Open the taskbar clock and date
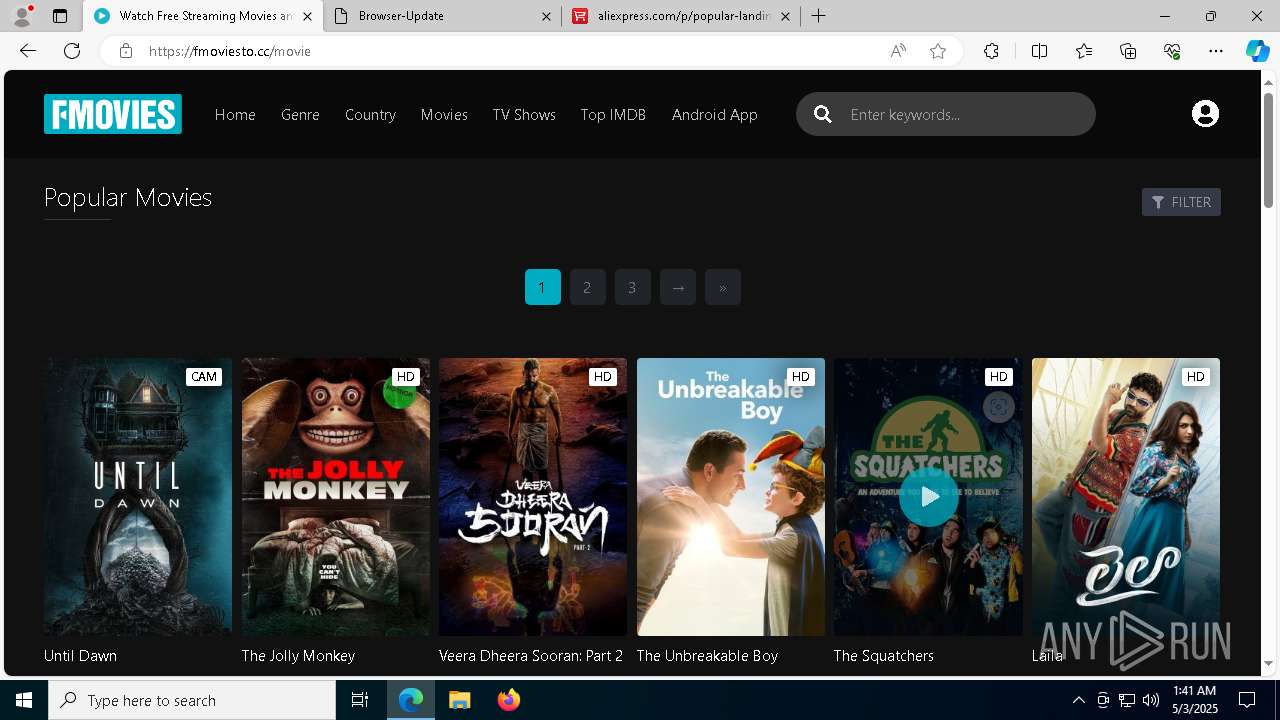Screen dimensions: 1280x720 tap(1194, 700)
